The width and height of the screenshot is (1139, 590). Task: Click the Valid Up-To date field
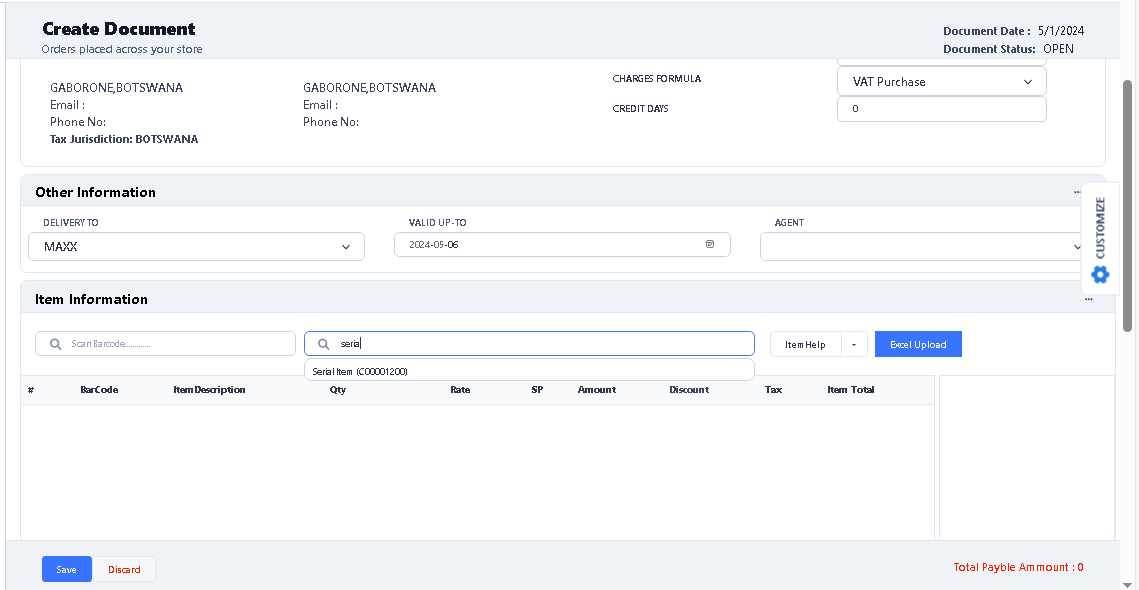tap(550, 245)
